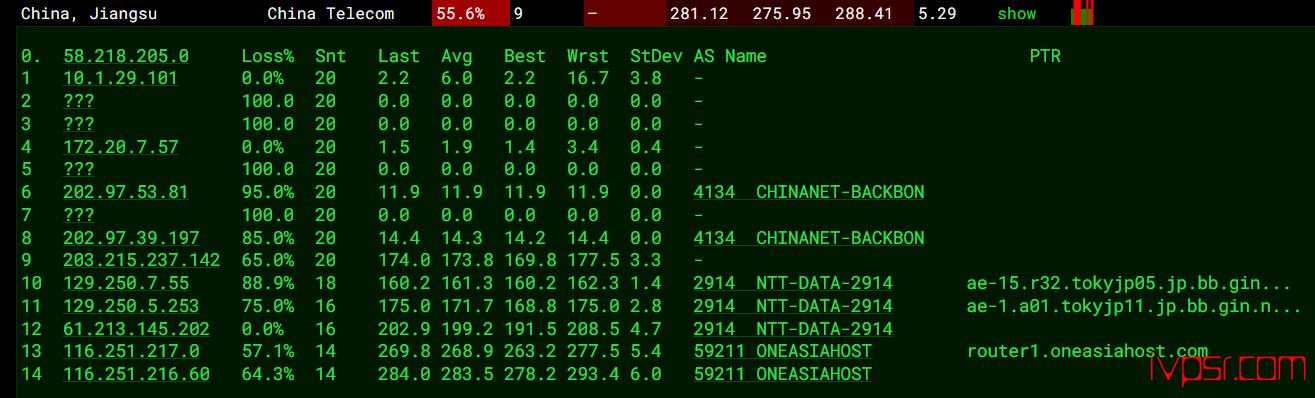Open IP link 10.1.29.101
Viewport: 1315px width, 398px height.
tap(121, 78)
